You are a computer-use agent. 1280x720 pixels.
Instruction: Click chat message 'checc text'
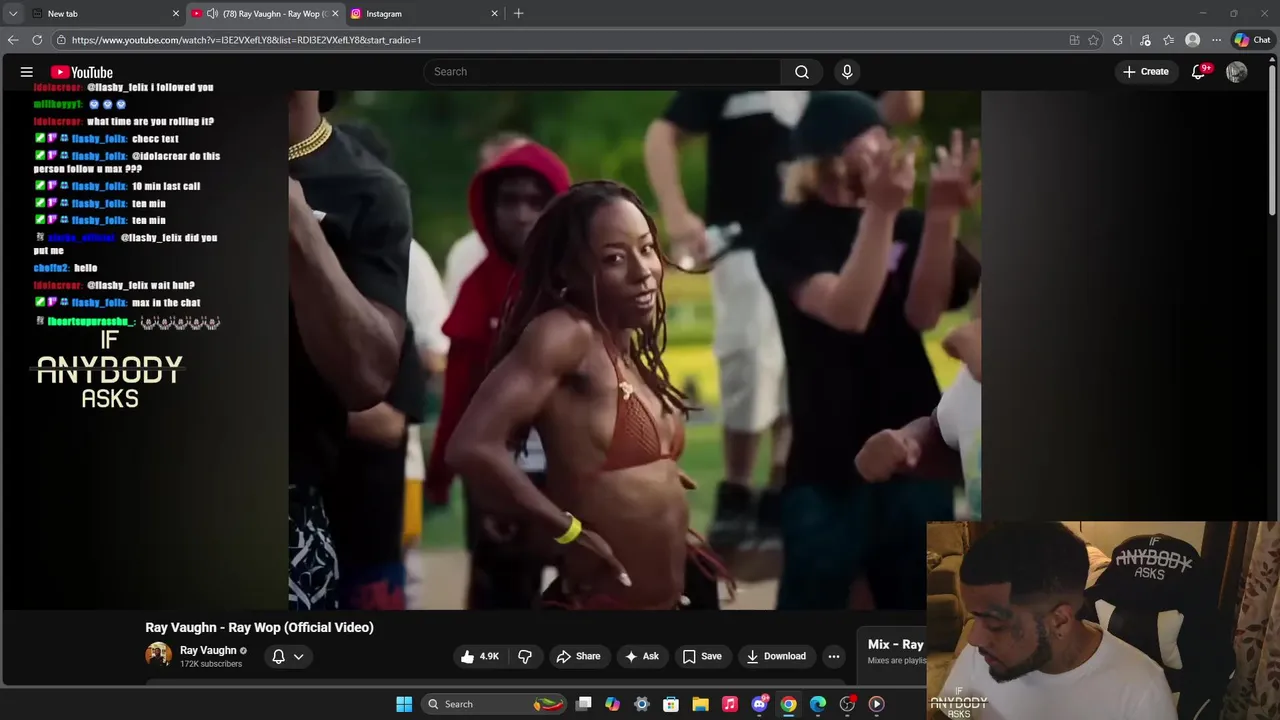click(x=155, y=139)
